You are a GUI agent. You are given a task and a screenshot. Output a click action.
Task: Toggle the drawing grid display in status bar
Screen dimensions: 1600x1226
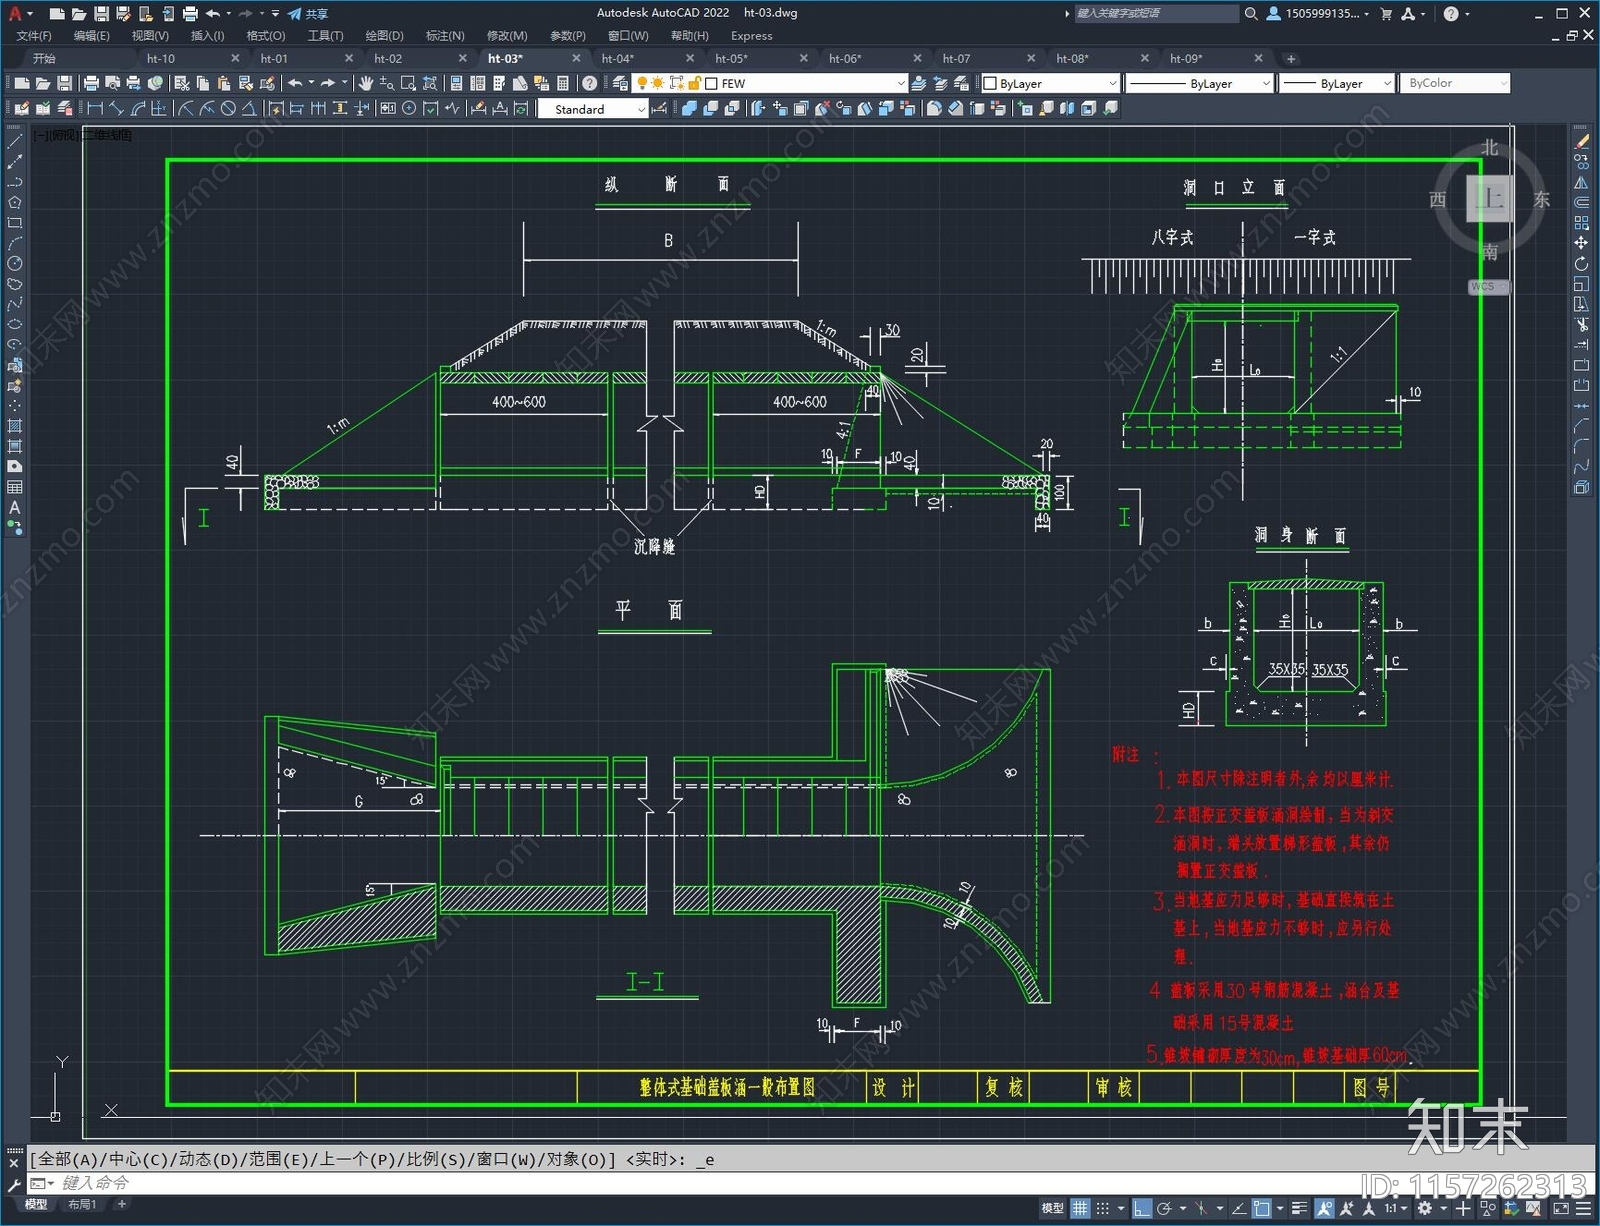click(1080, 1208)
